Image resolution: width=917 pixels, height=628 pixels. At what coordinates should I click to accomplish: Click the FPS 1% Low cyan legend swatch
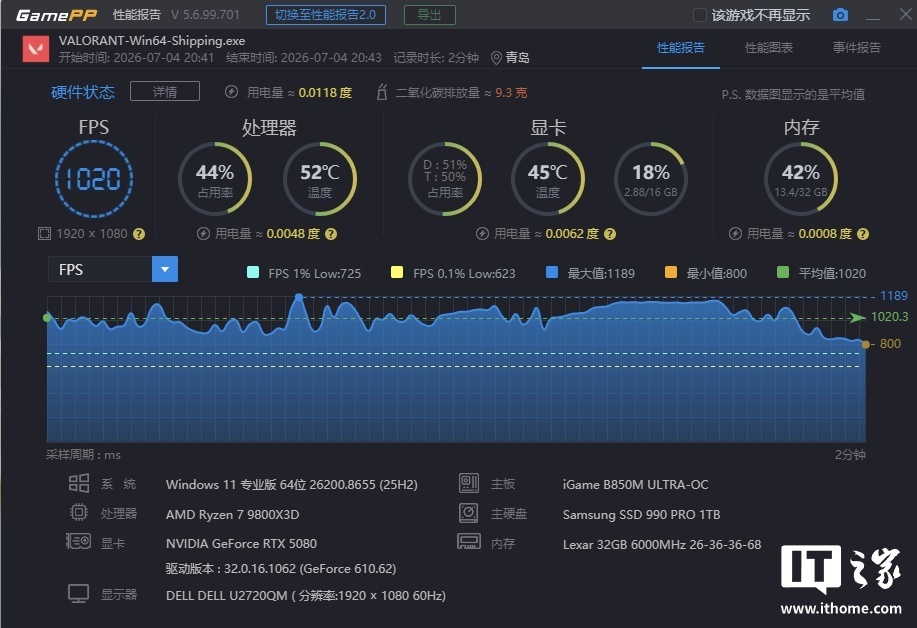(x=253, y=272)
